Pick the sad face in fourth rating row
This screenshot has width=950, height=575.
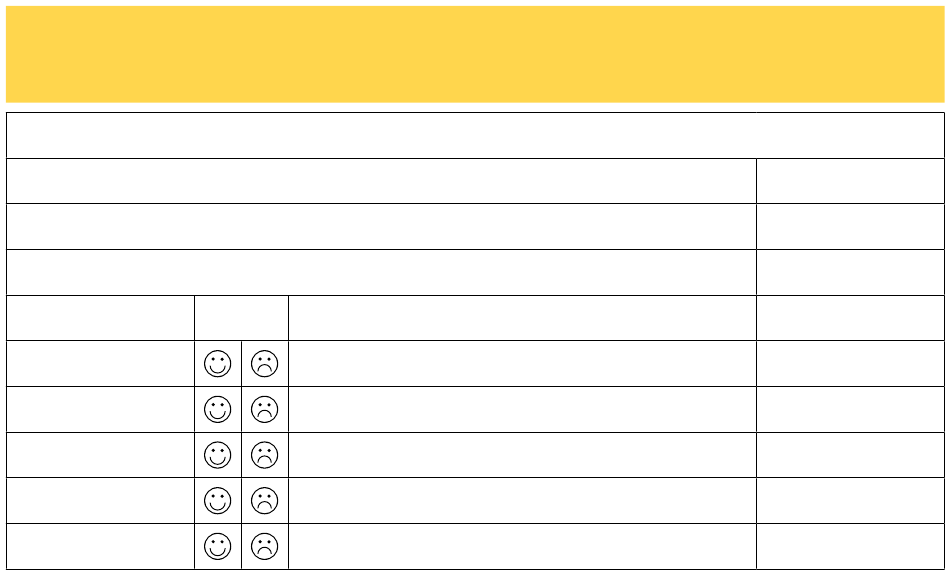click(265, 501)
